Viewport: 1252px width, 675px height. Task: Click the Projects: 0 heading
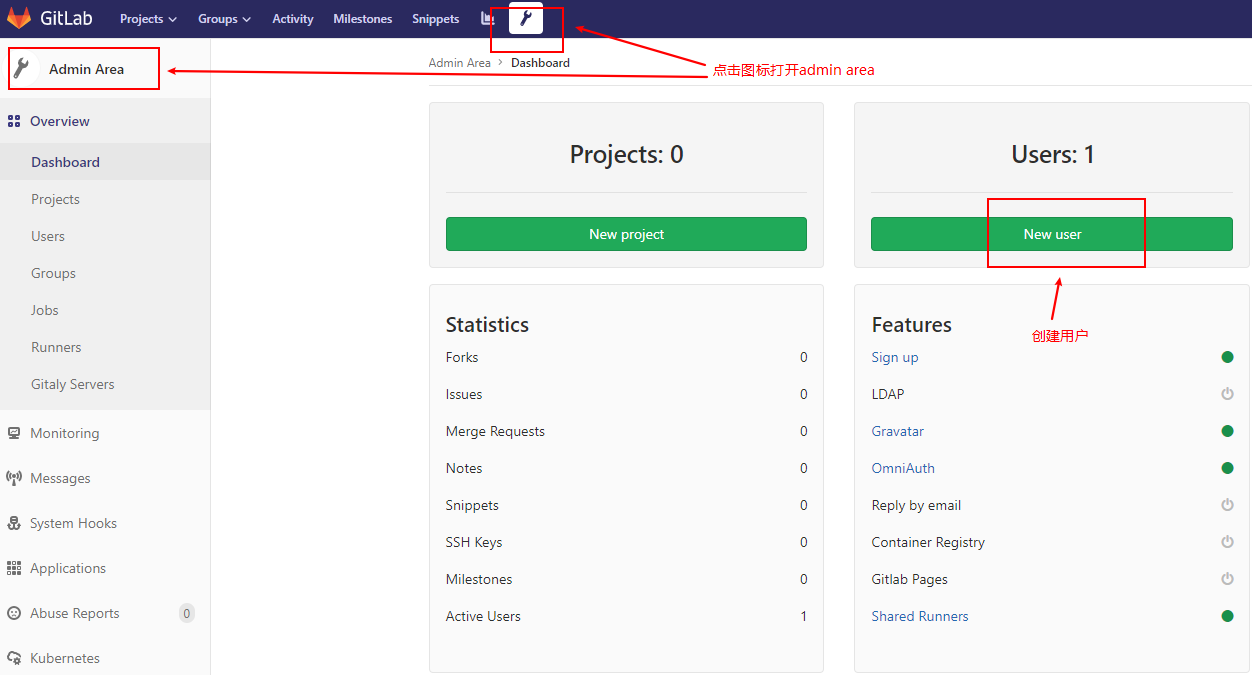[627, 154]
